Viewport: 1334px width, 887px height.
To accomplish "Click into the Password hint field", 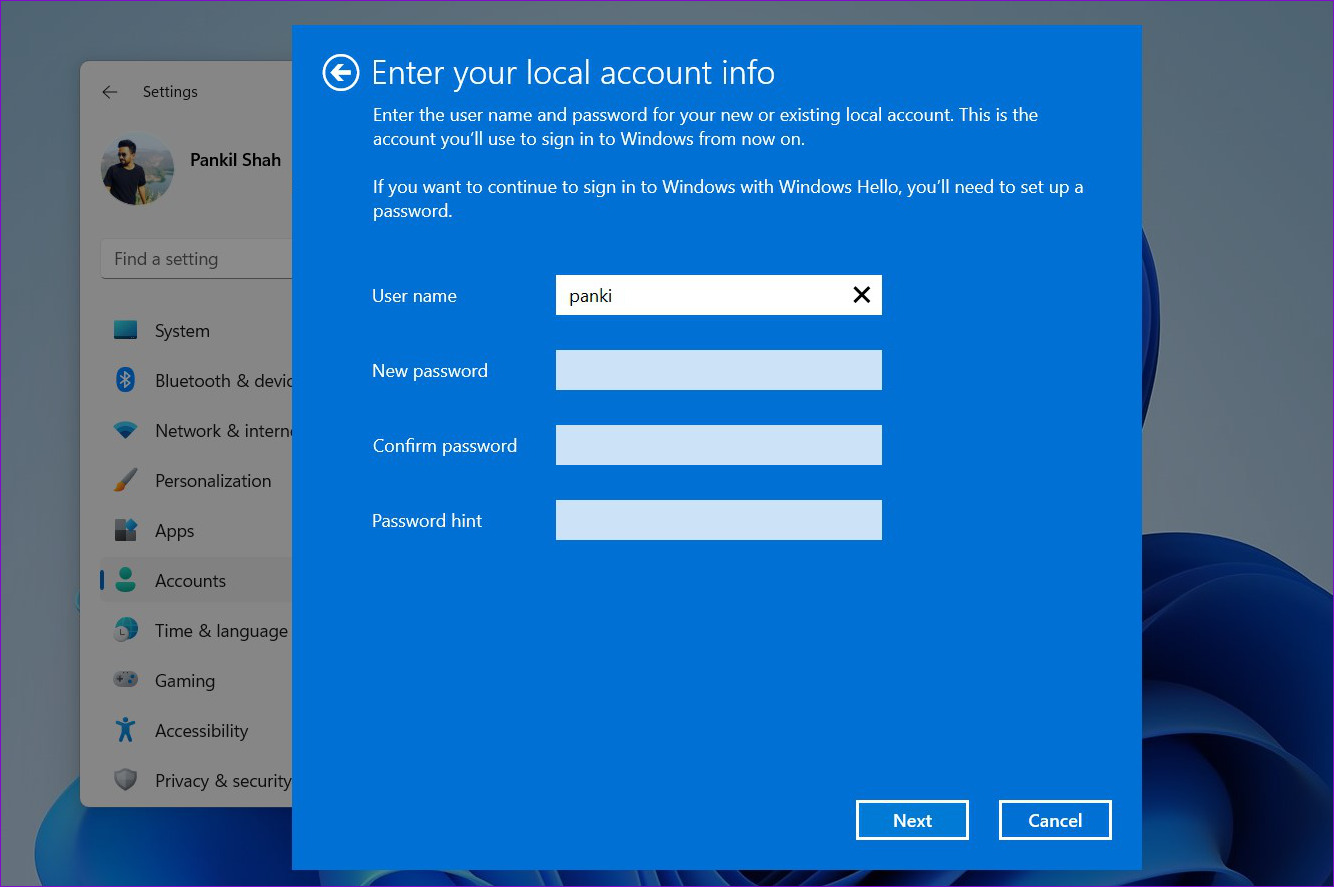I will [x=719, y=520].
